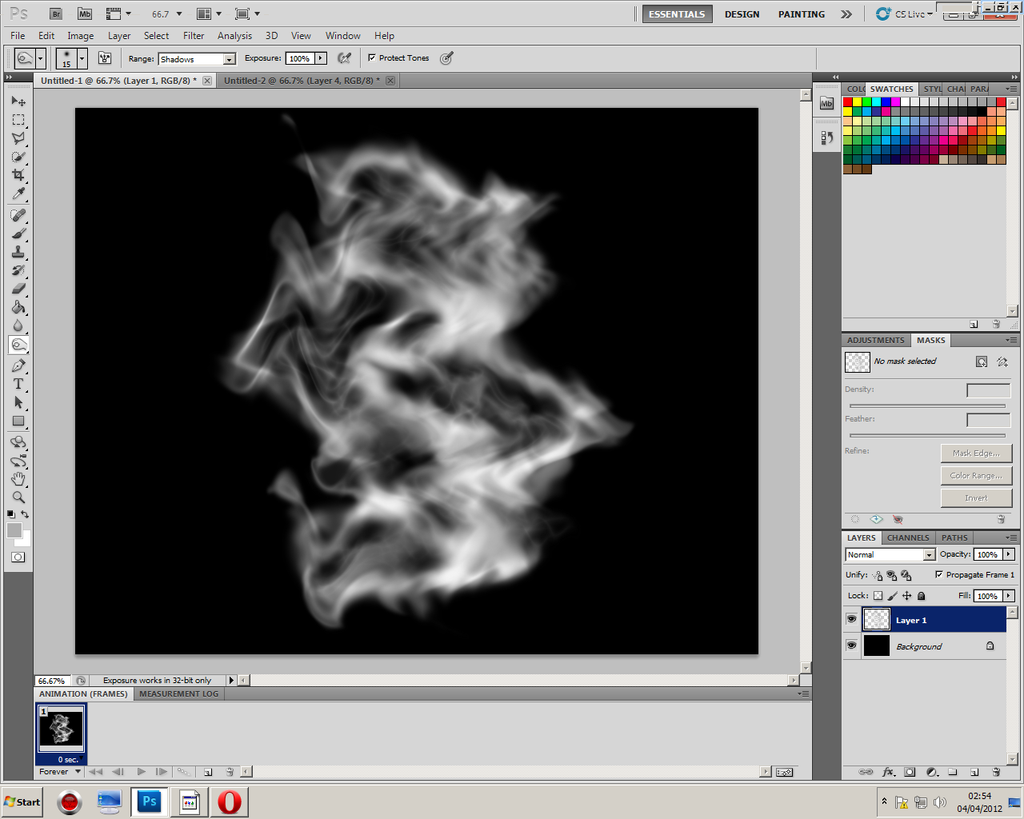Select the Crop tool
Viewport: 1024px width, 819px height.
coord(18,175)
